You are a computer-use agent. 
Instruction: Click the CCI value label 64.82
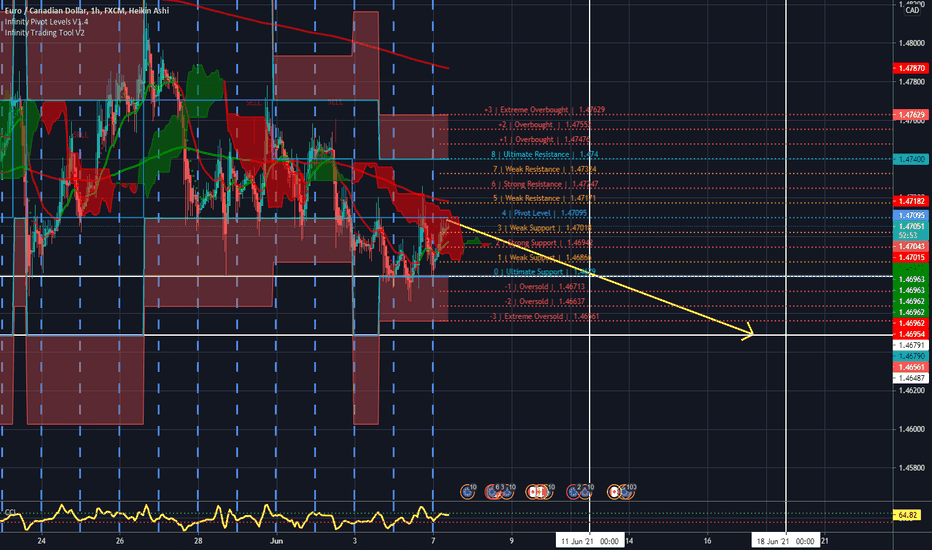[907, 515]
